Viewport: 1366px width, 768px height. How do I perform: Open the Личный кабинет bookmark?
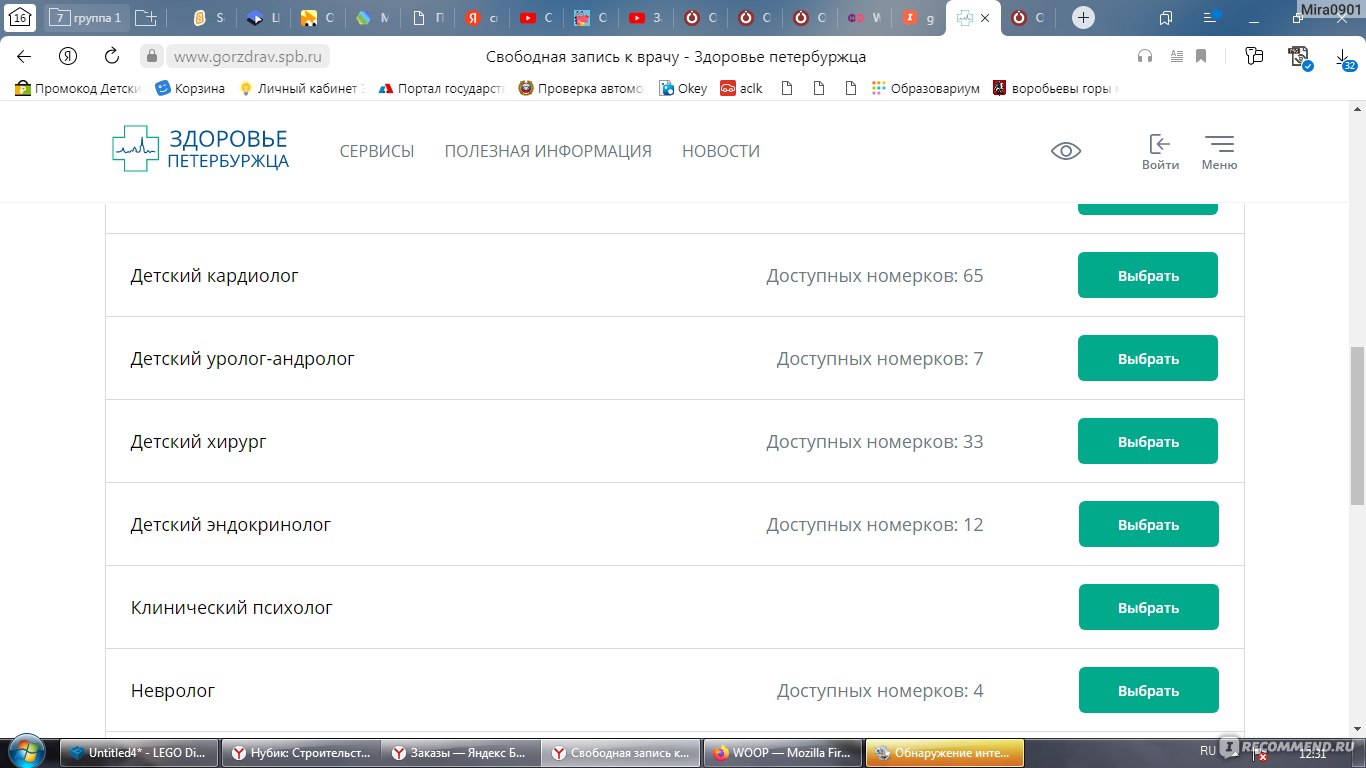(x=302, y=88)
